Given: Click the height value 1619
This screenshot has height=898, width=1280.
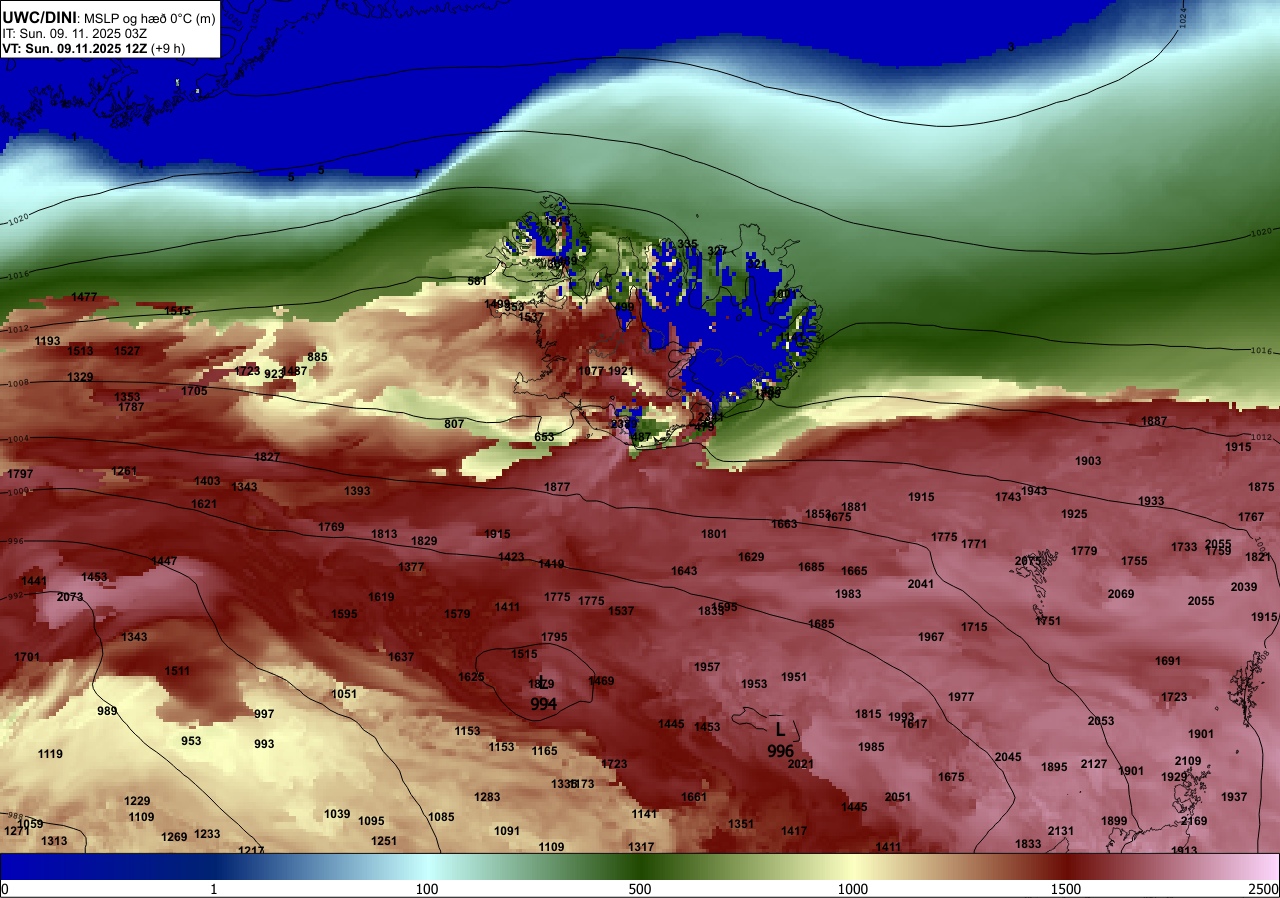Looking at the screenshot, I should 381,597.
